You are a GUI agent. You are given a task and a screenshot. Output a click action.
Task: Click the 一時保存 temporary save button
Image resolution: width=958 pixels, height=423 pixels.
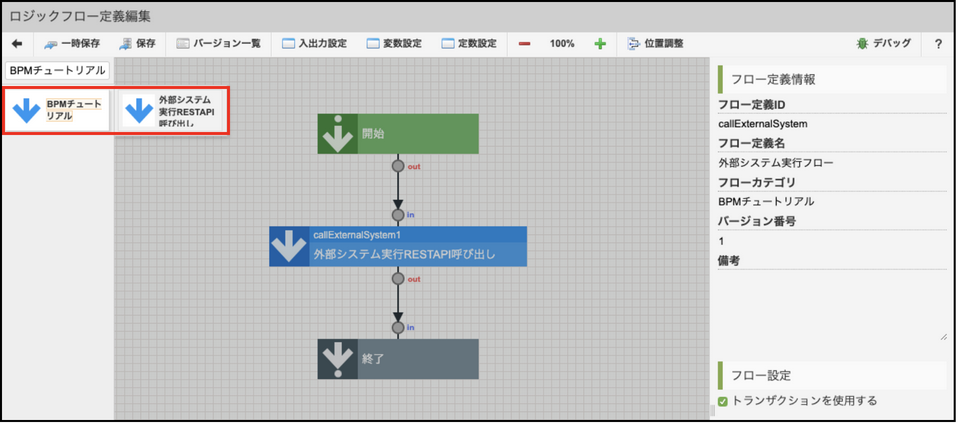71,44
